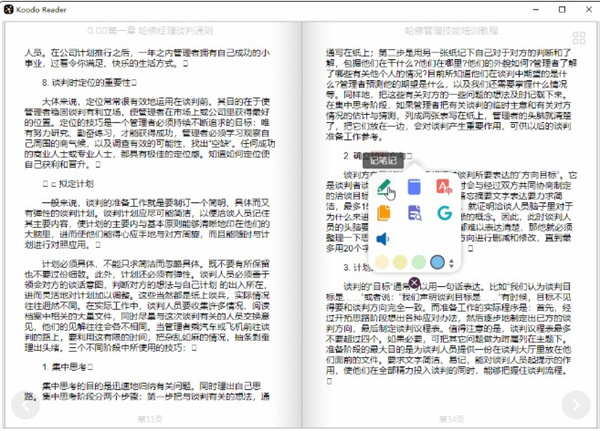Screen dimensions: 600x431
Task: Click the green pencil take-note icon
Action: [384, 188]
